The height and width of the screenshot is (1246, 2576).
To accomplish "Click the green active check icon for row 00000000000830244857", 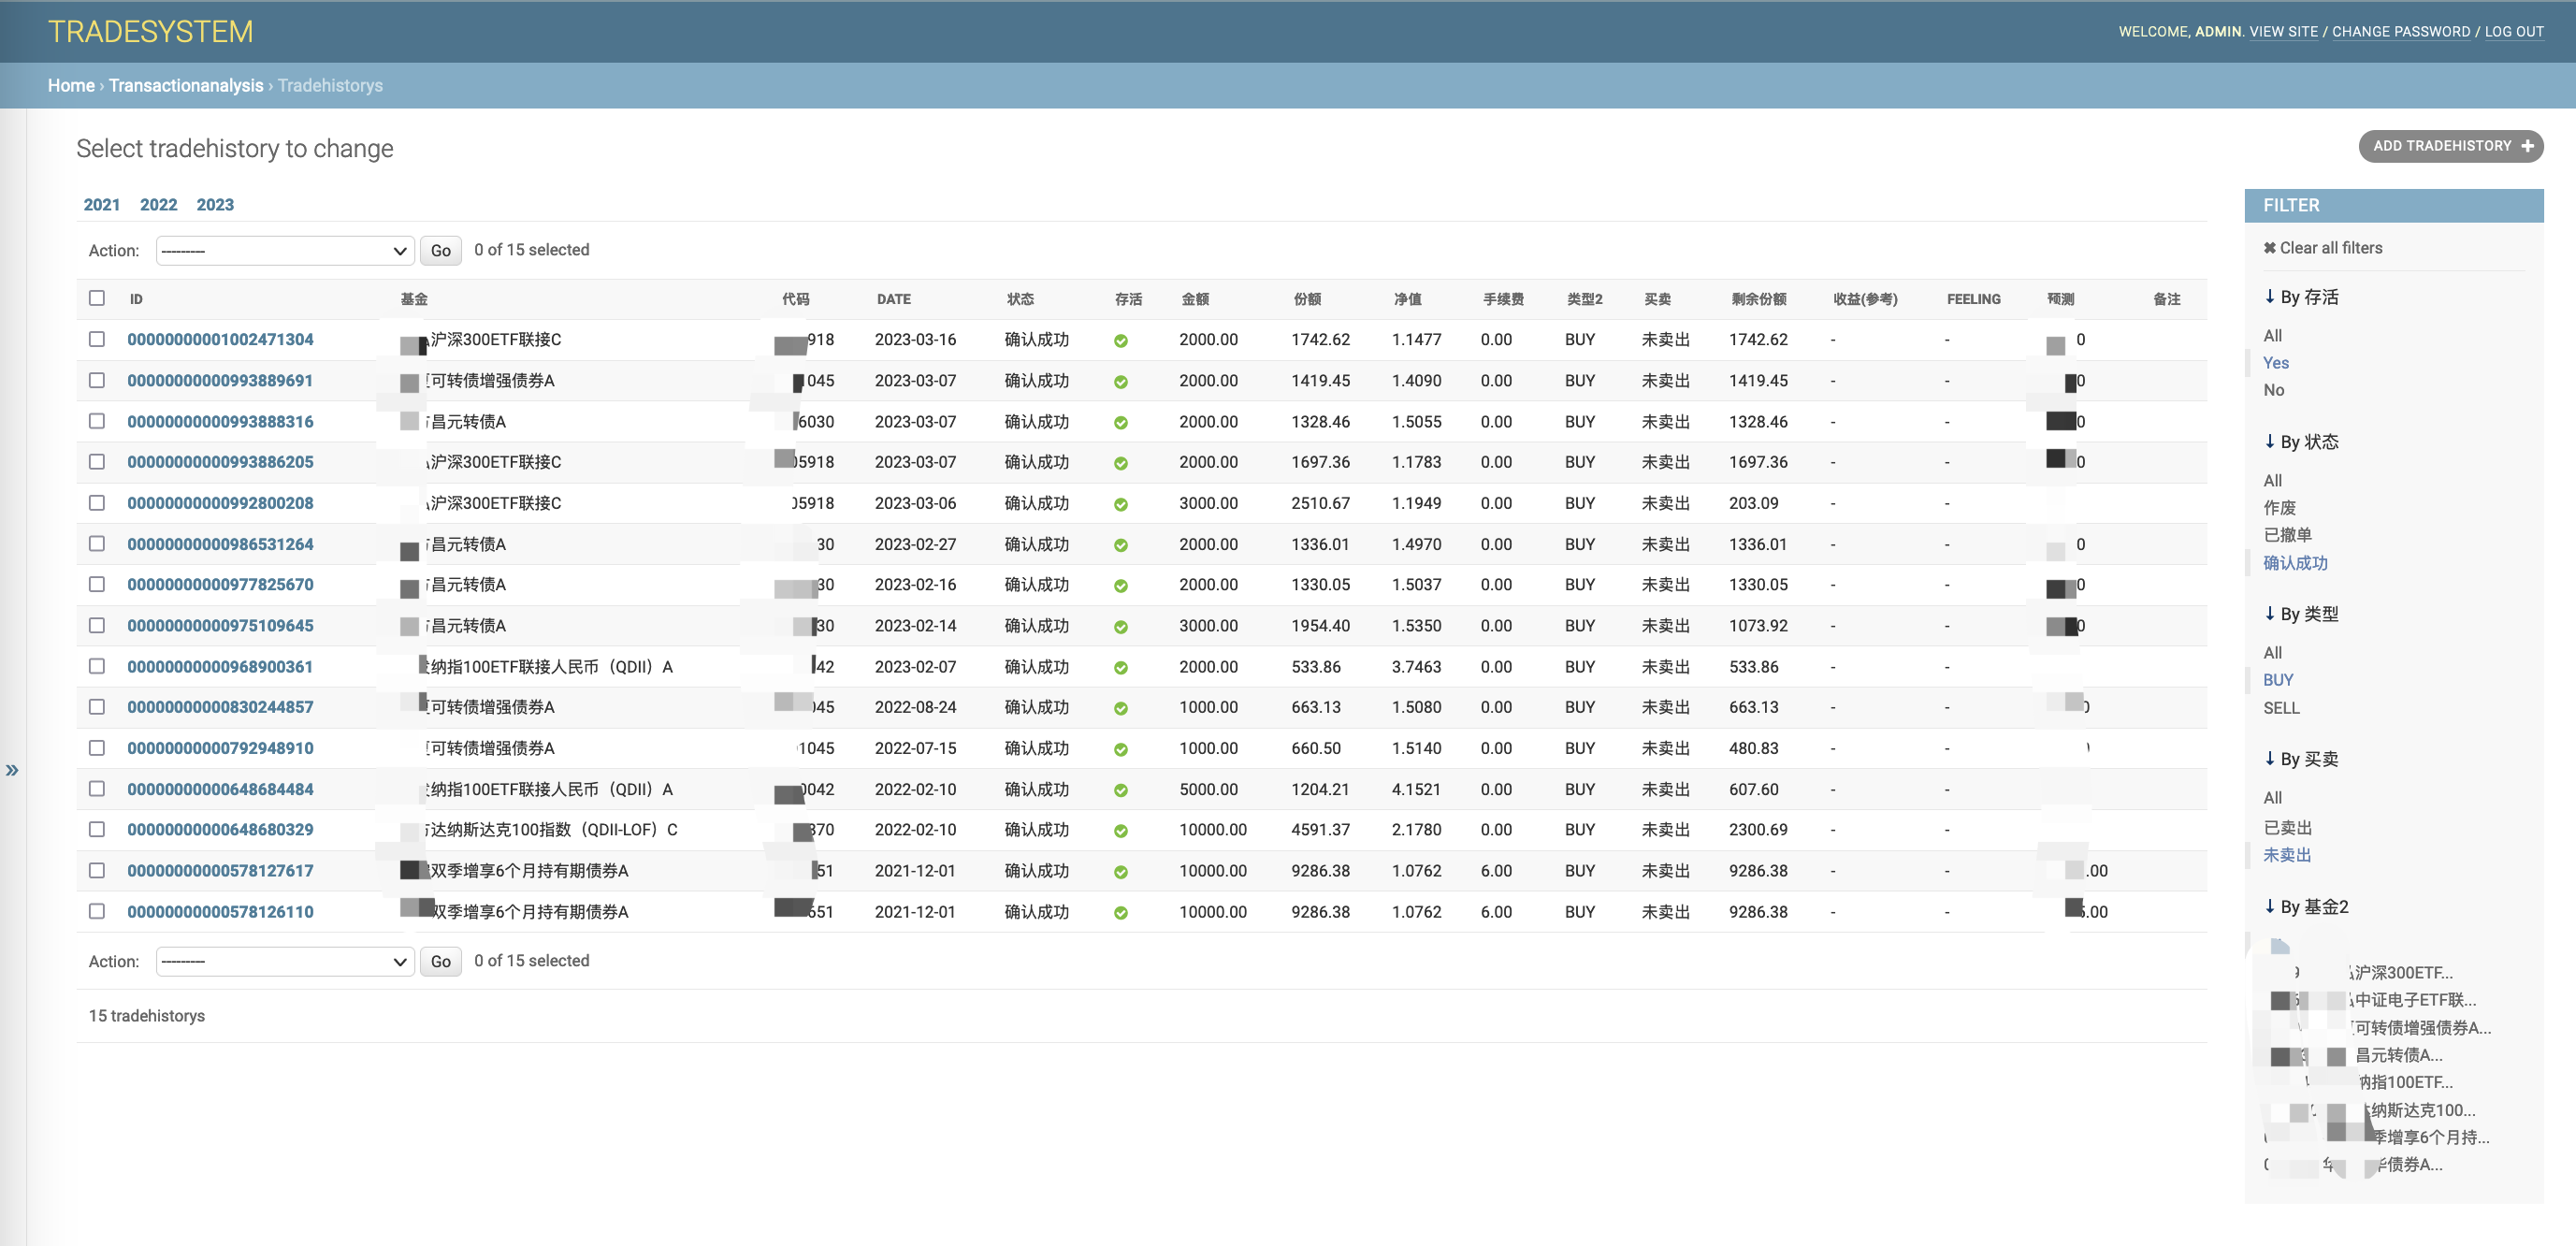I will click(1120, 708).
